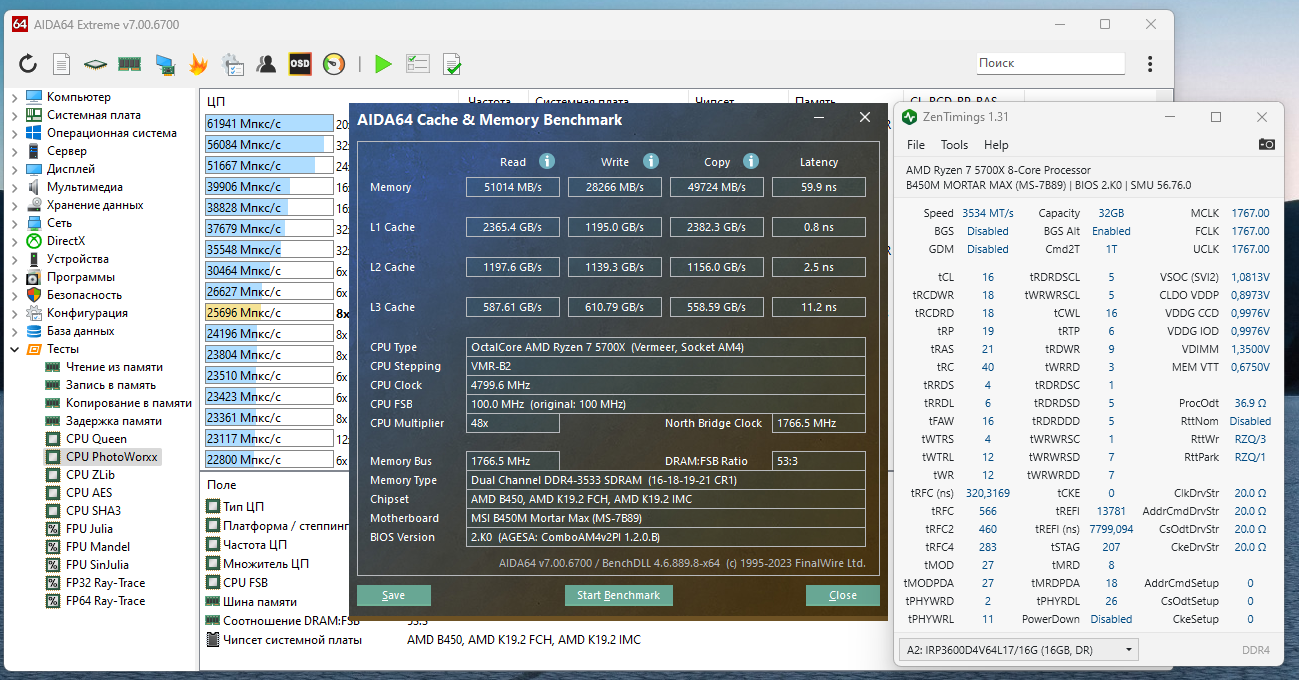Screen dimensions: 1299x680
Task: Select the FPU Mandel test
Action: [96, 547]
